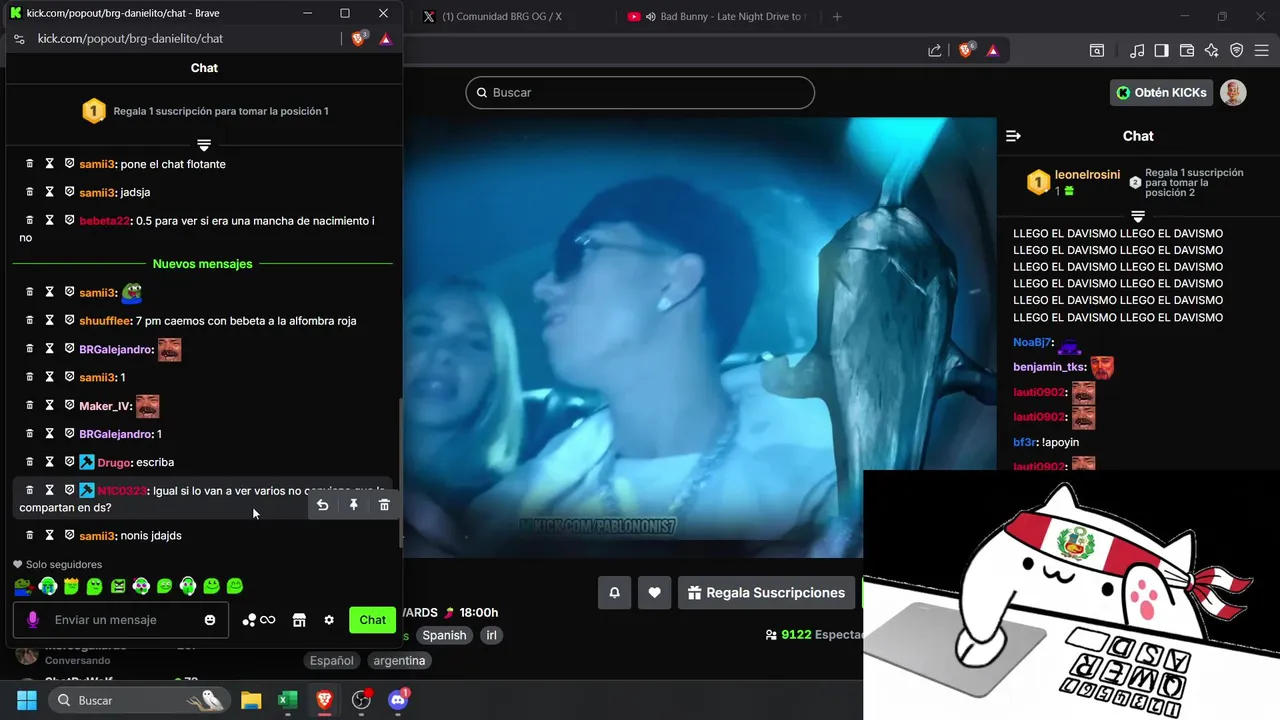The width and height of the screenshot is (1280, 720).
Task: Open Brave main hamburger menu
Action: point(1262,50)
